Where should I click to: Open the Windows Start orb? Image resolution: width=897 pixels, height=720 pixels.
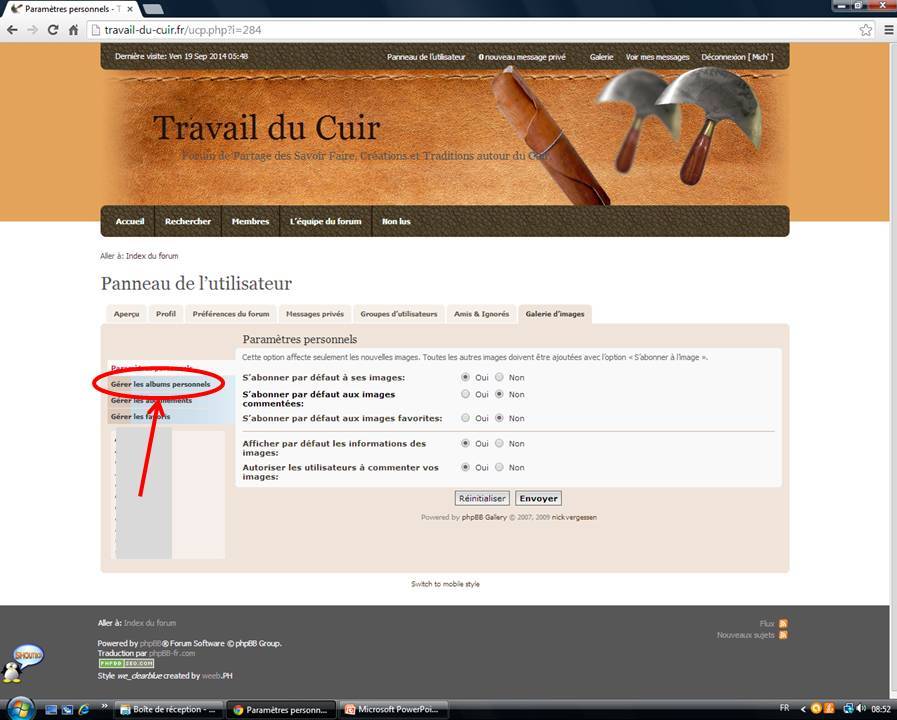coord(20,707)
